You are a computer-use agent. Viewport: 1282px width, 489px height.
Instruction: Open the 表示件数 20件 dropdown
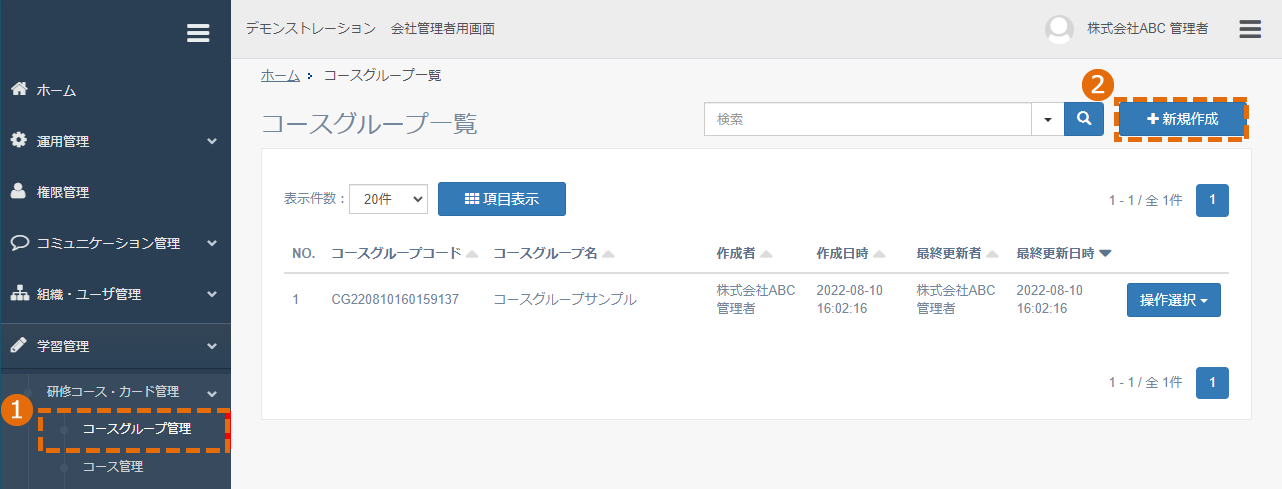tap(388, 199)
